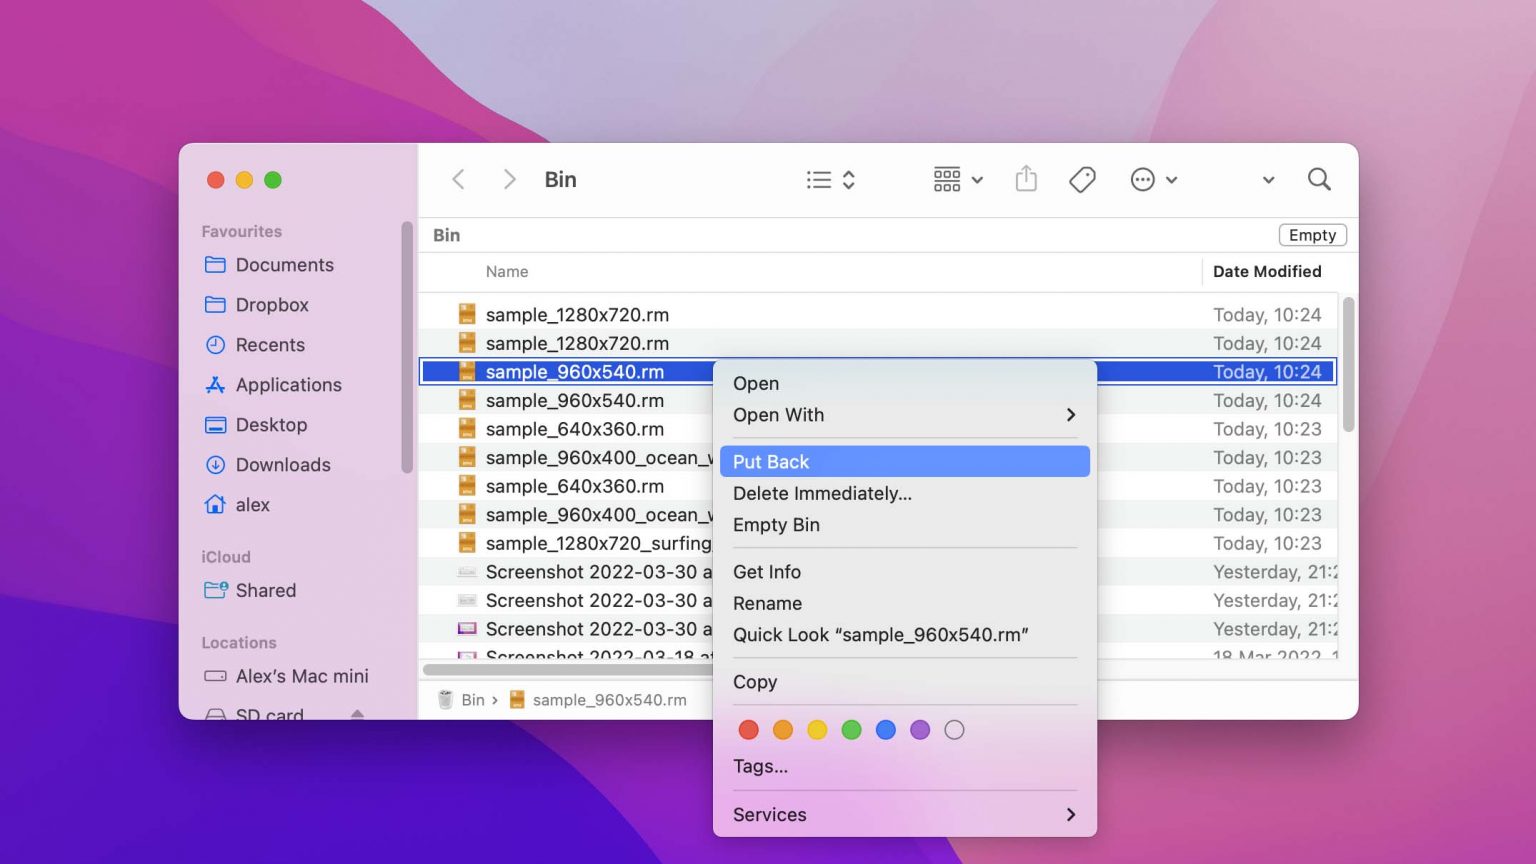Apply the red color tag
The image size is (1536, 864).
pyautogui.click(x=748, y=730)
